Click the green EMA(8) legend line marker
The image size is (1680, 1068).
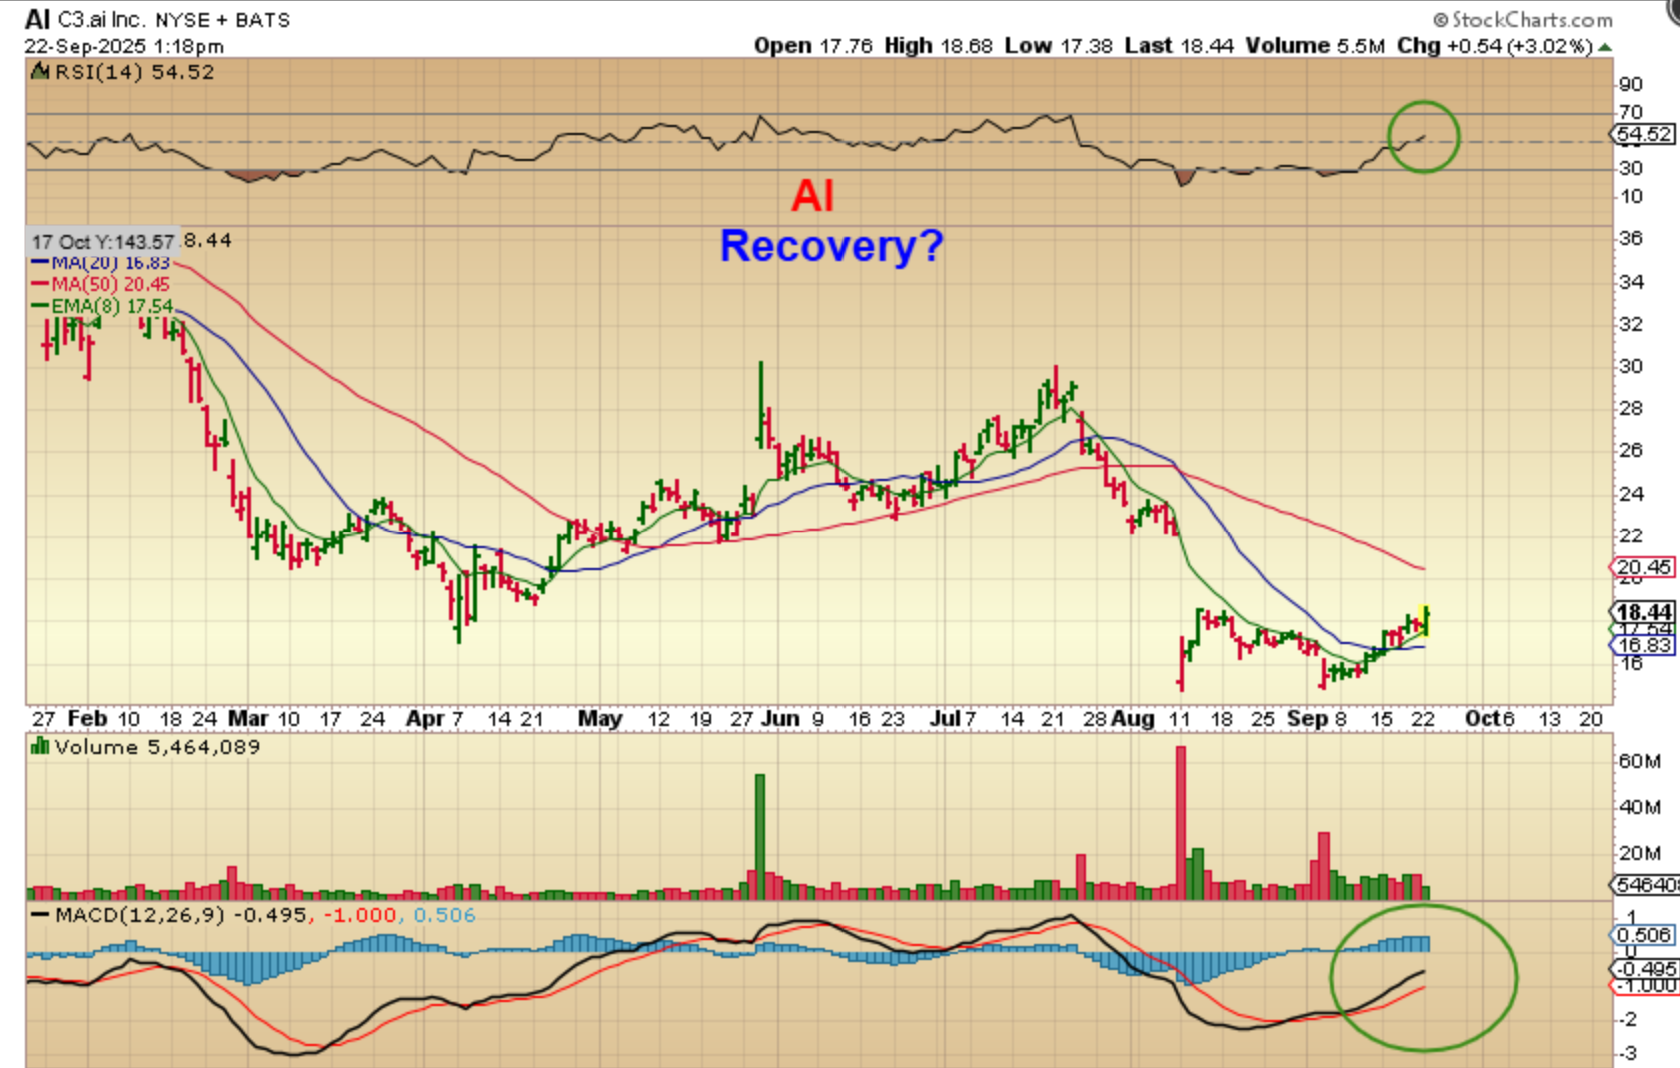pos(41,306)
